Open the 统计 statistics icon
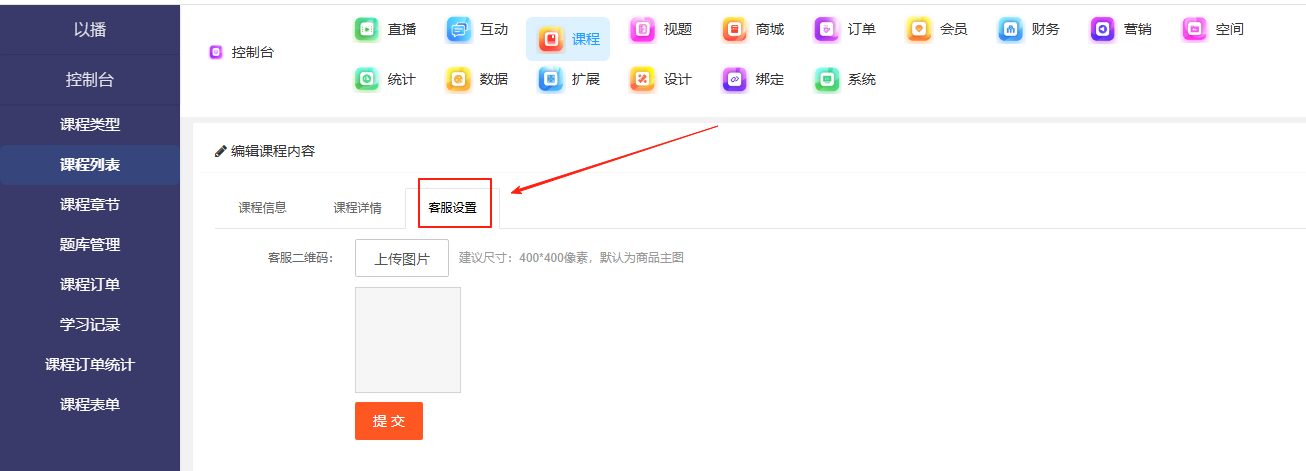Image resolution: width=1306 pixels, height=471 pixels. coord(367,80)
